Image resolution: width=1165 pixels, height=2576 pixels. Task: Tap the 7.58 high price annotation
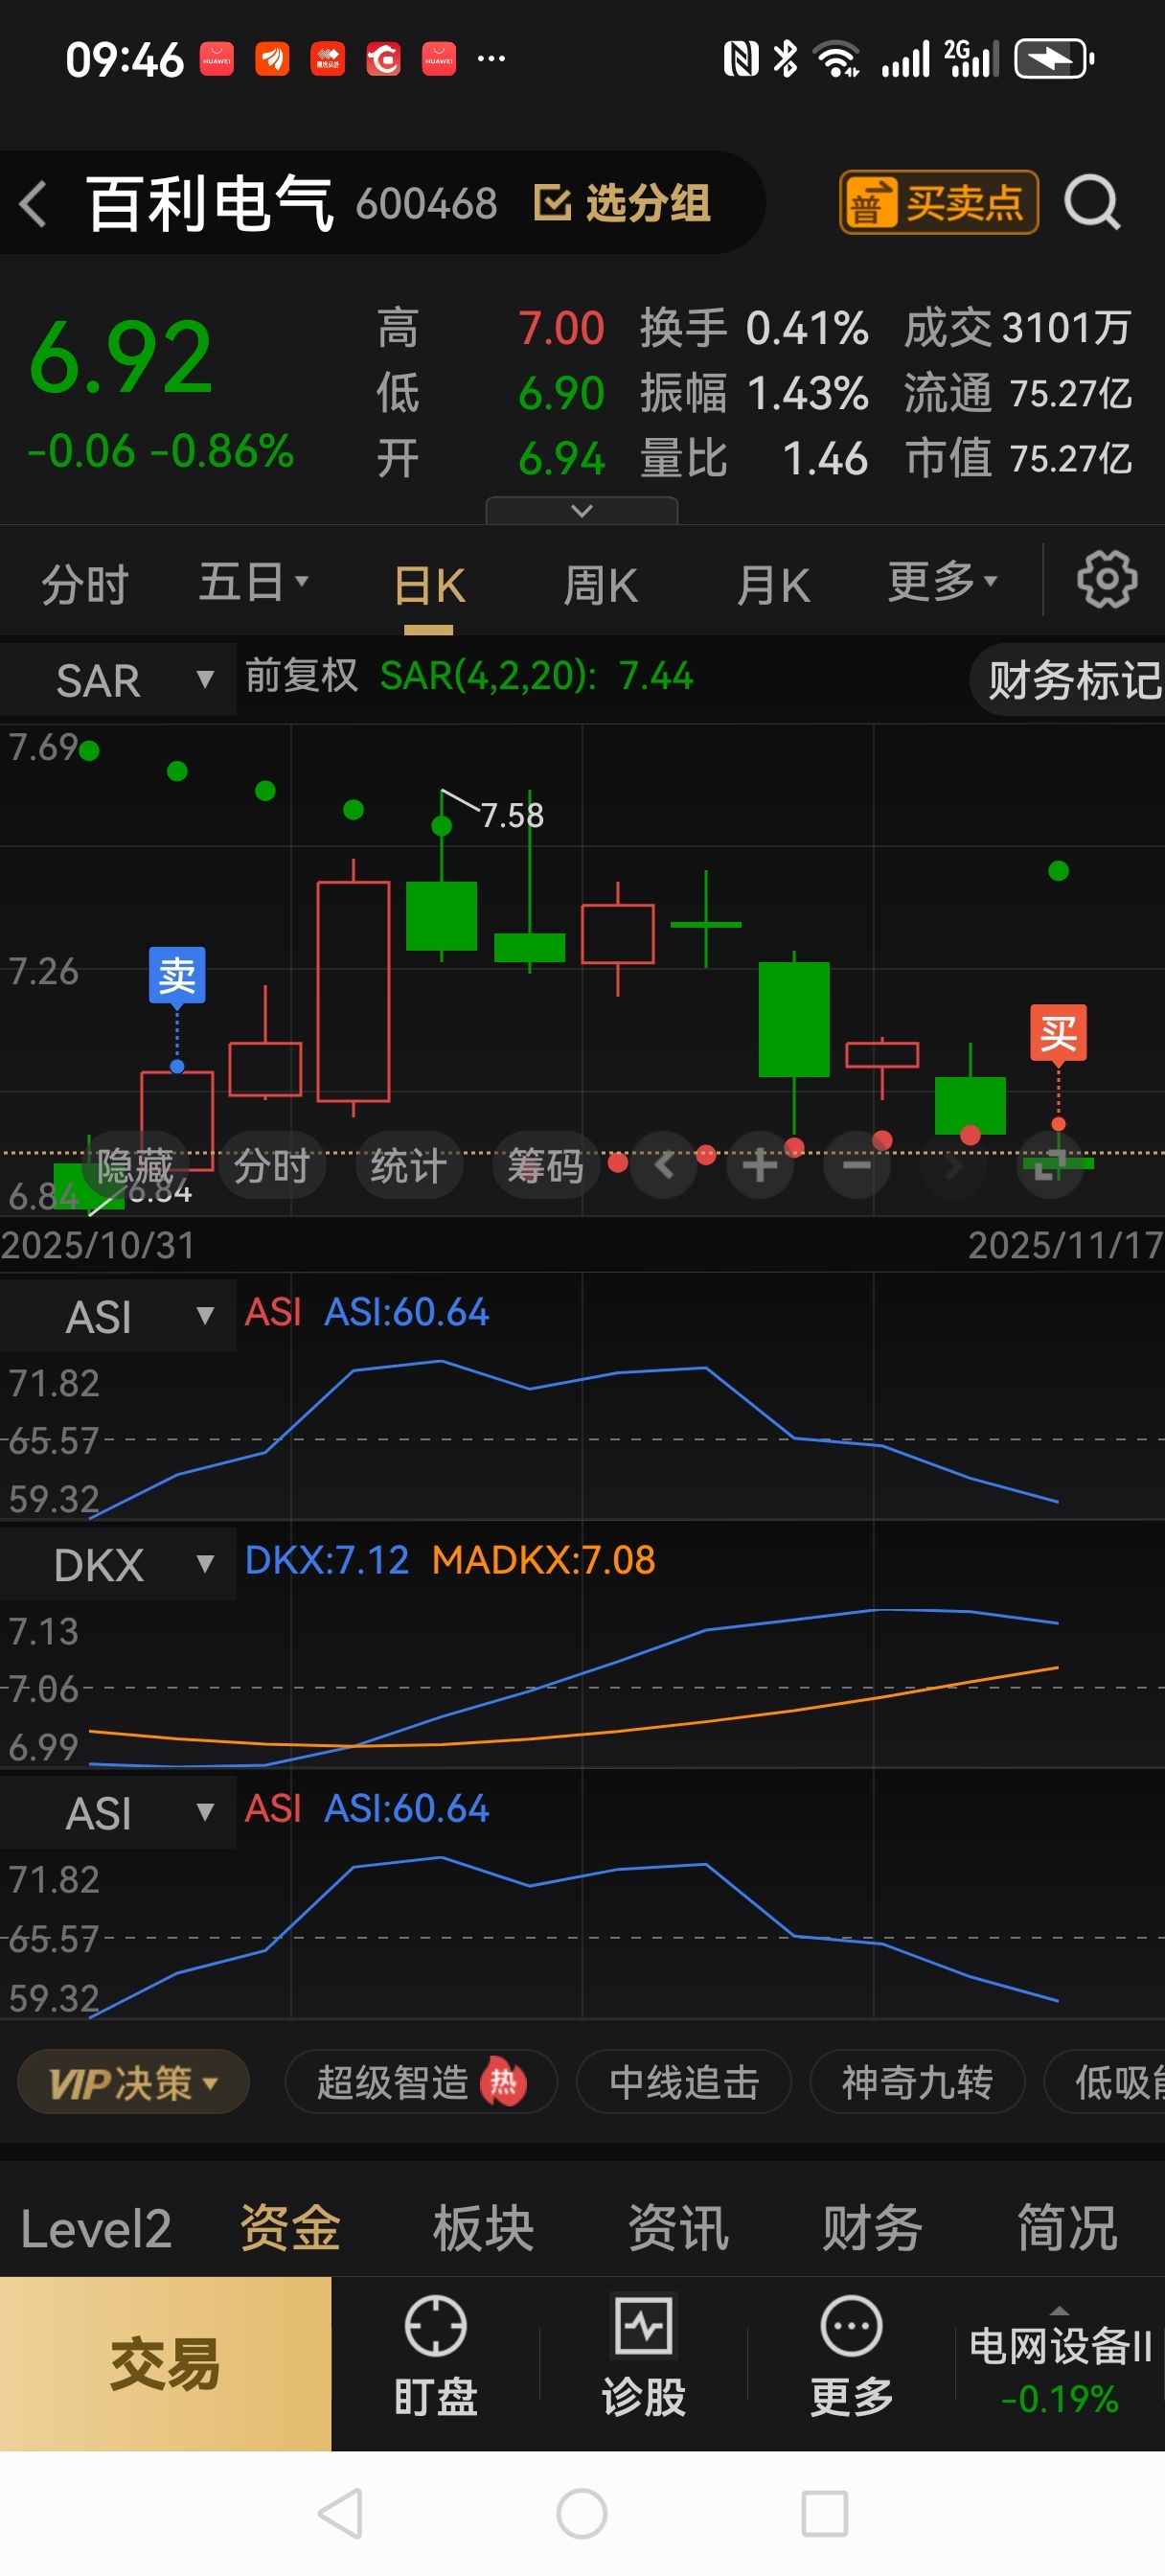click(512, 815)
